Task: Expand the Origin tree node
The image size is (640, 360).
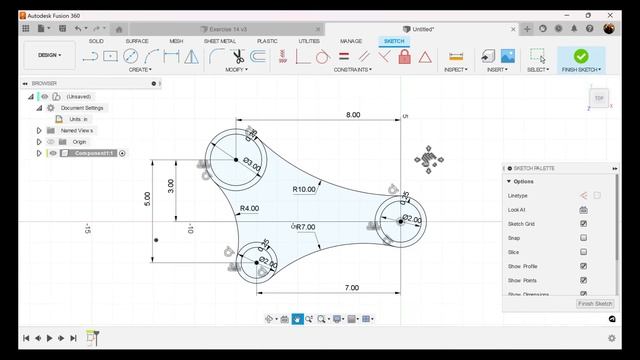Action: (x=39, y=142)
